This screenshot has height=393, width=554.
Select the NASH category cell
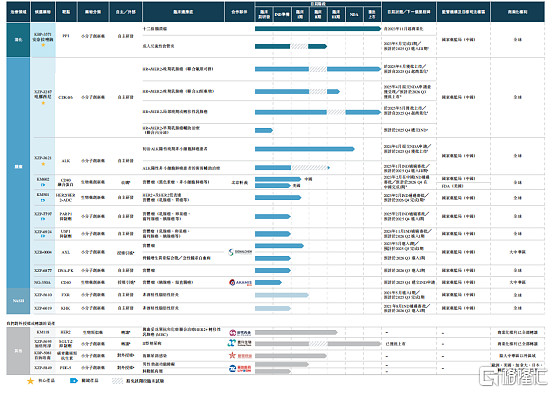coord(18,301)
